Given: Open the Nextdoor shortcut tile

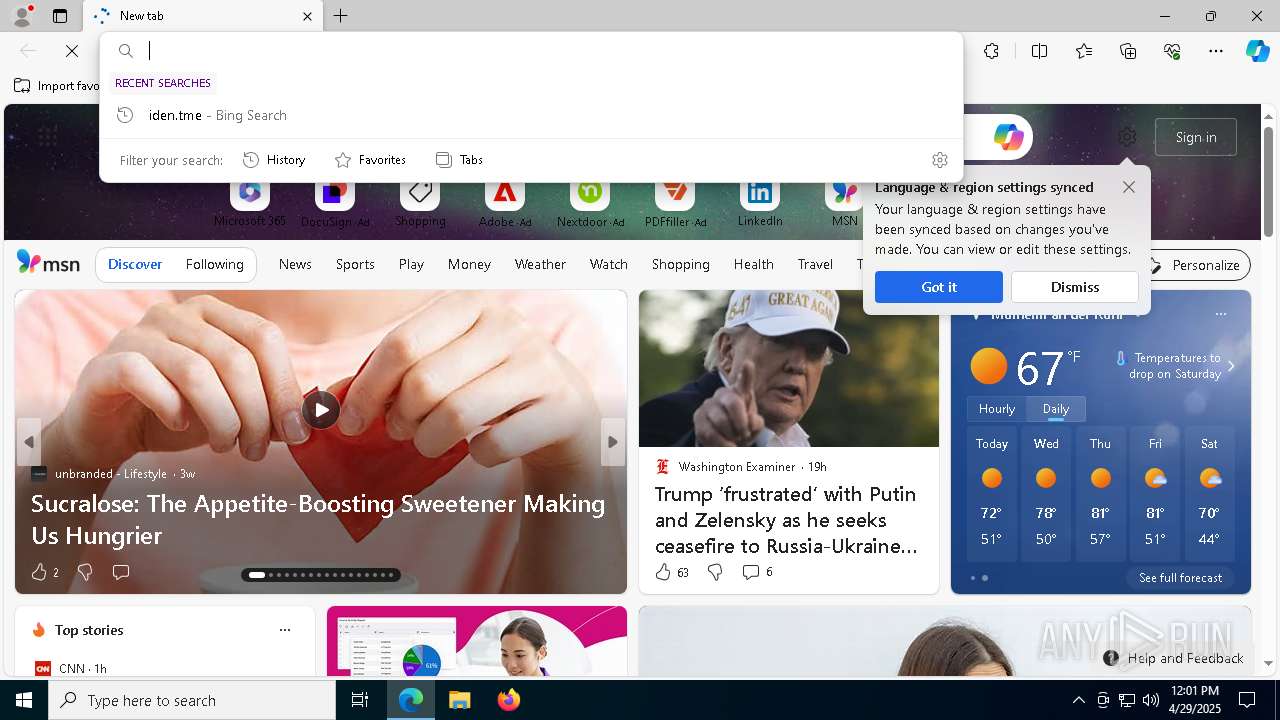Looking at the screenshot, I should coord(590,204).
